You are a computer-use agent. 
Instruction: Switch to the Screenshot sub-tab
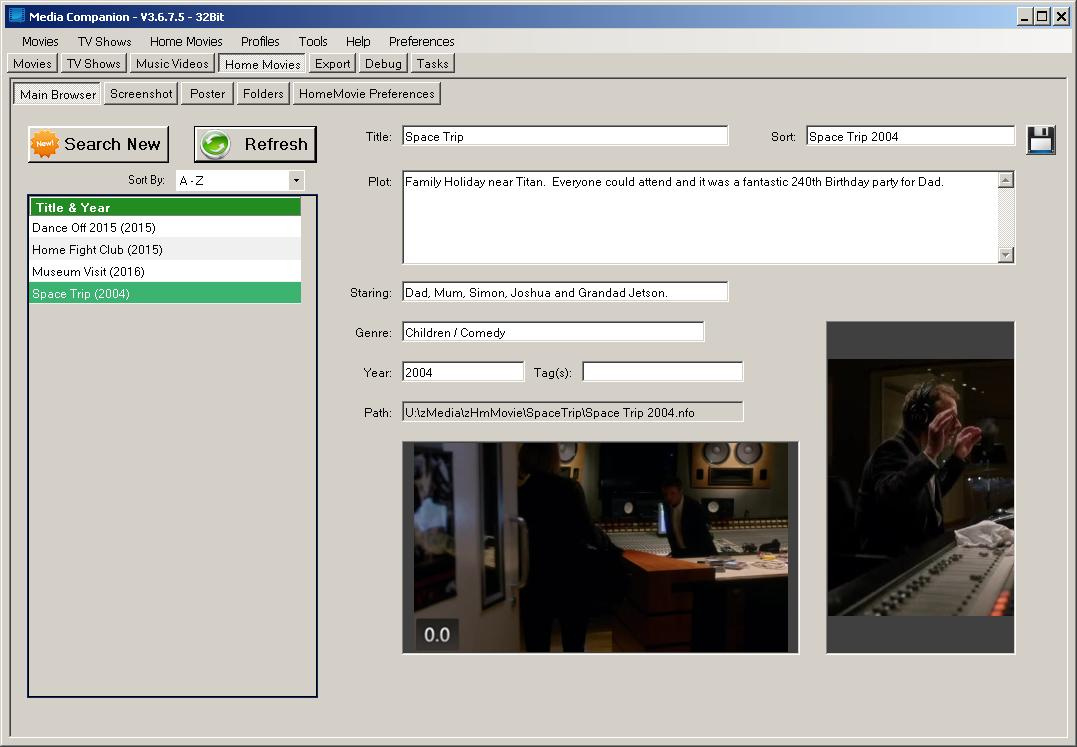pyautogui.click(x=141, y=93)
